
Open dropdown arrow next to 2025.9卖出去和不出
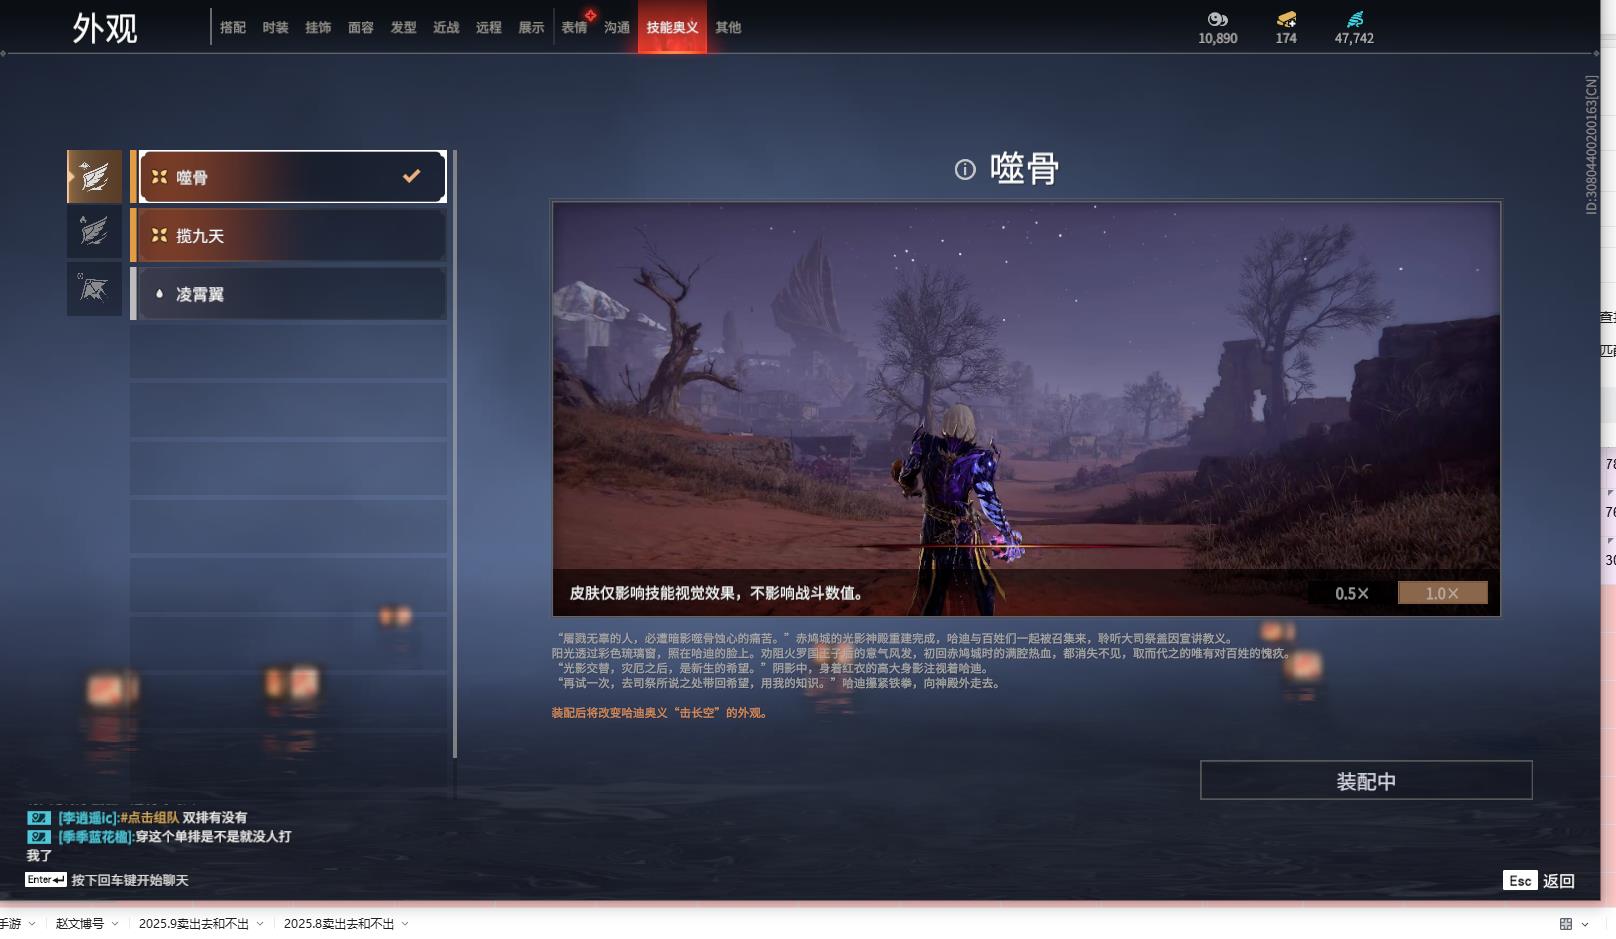(260, 924)
